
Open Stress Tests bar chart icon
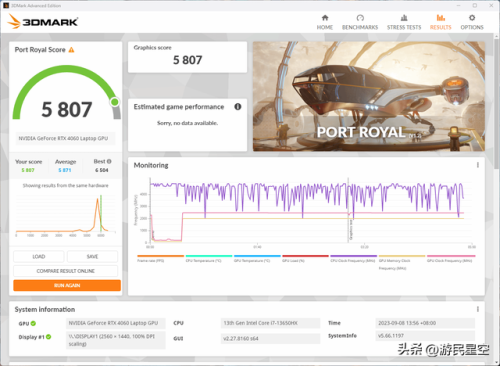pos(404,18)
